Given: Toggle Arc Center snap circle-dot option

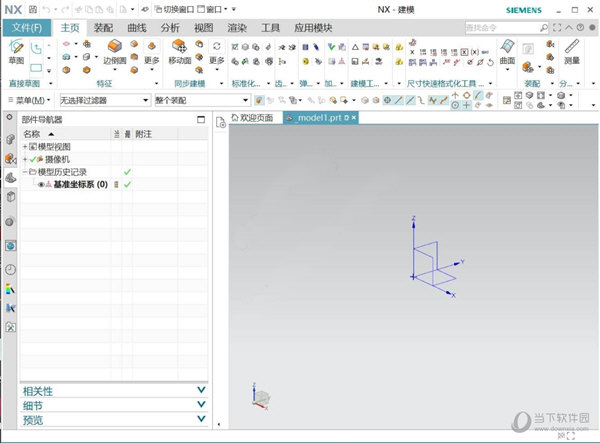Looking at the screenshot, I should (455, 104).
